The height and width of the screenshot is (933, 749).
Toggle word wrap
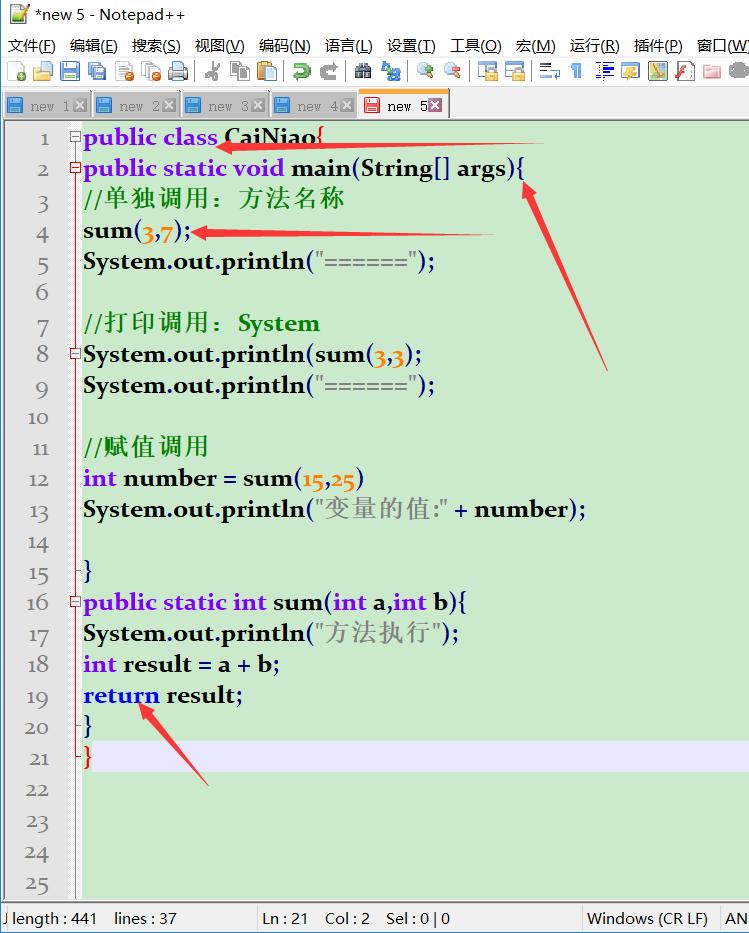point(549,71)
